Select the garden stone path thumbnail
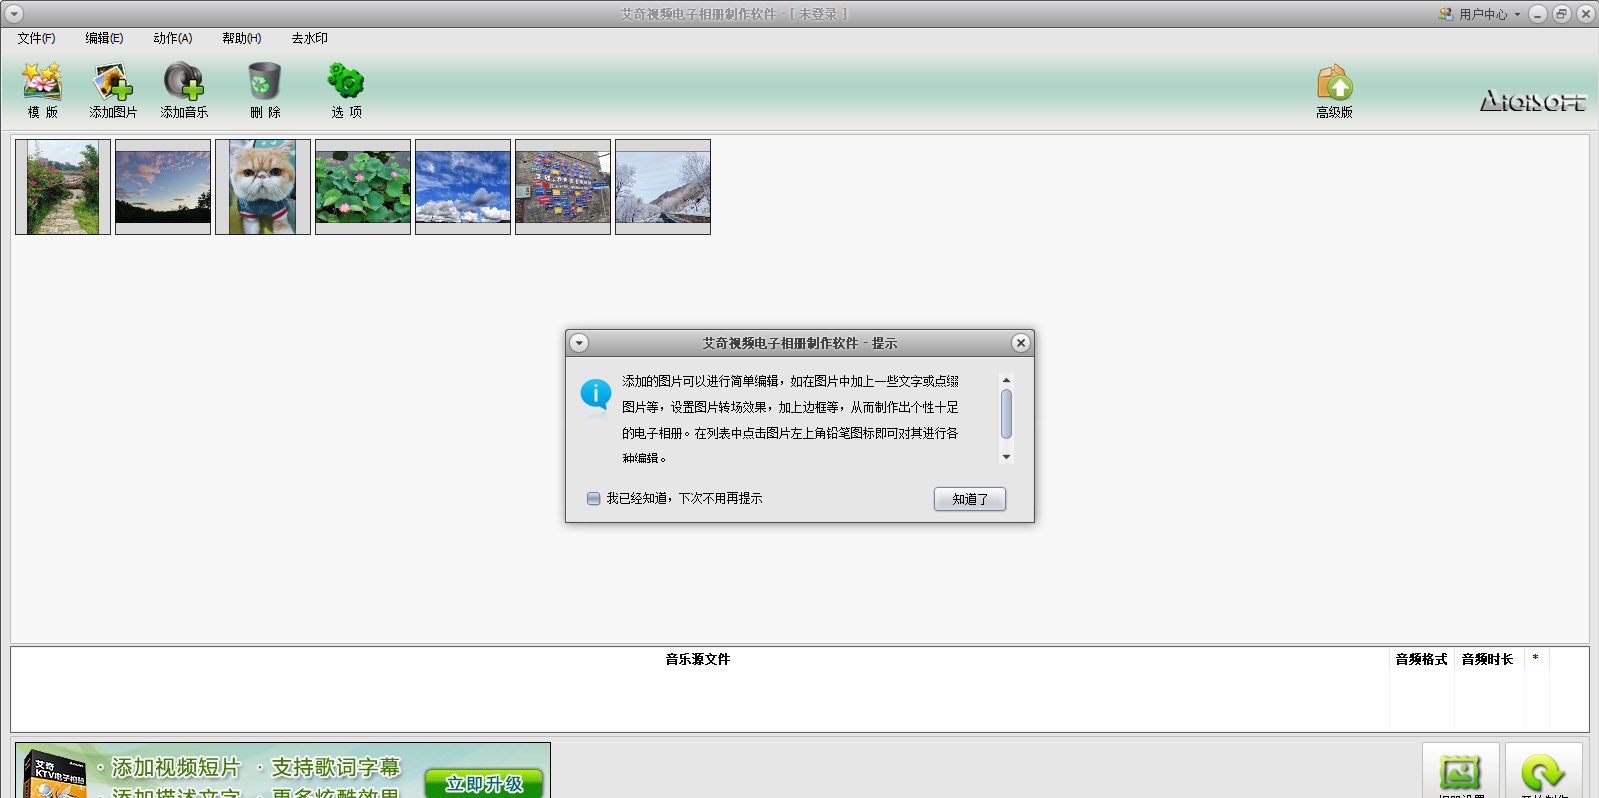Screen dimensions: 1599x798 coord(63,187)
